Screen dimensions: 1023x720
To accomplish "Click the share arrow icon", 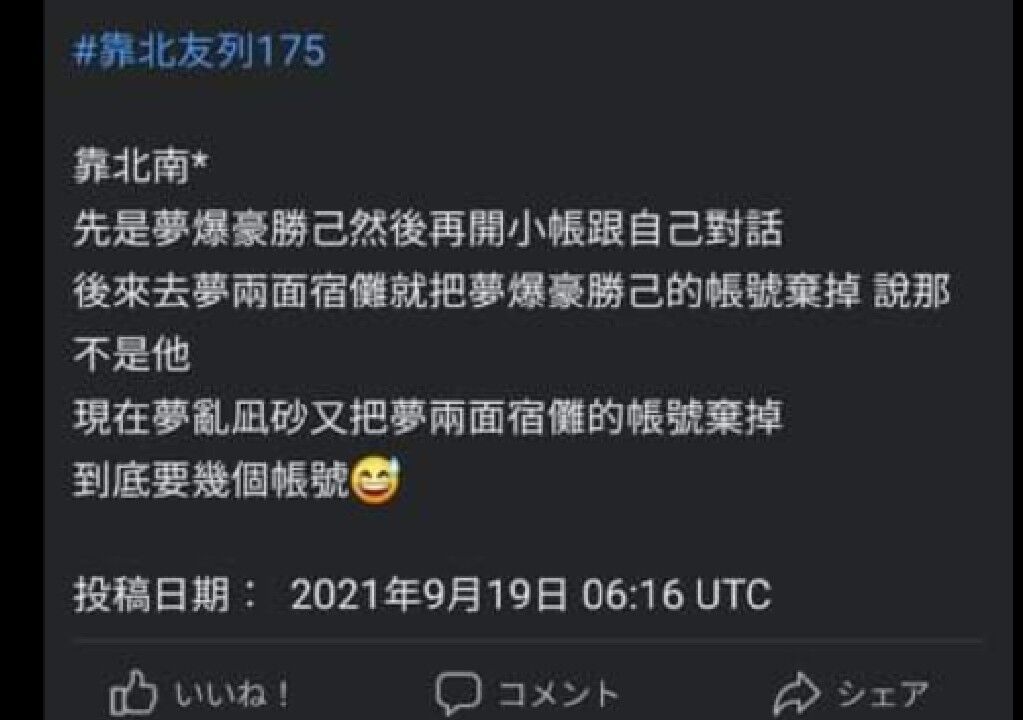I will tap(797, 694).
